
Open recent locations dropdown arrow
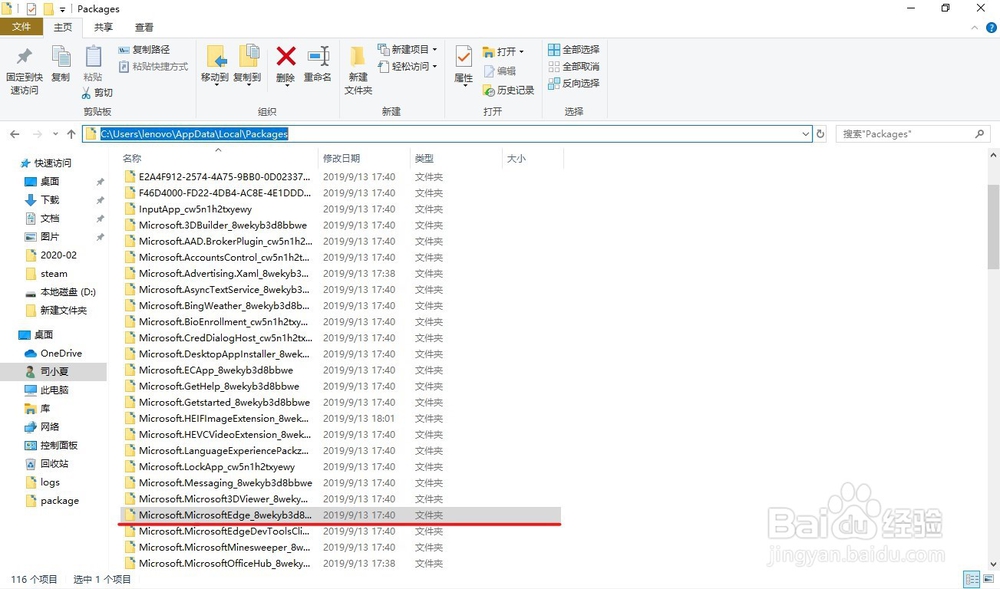point(55,134)
